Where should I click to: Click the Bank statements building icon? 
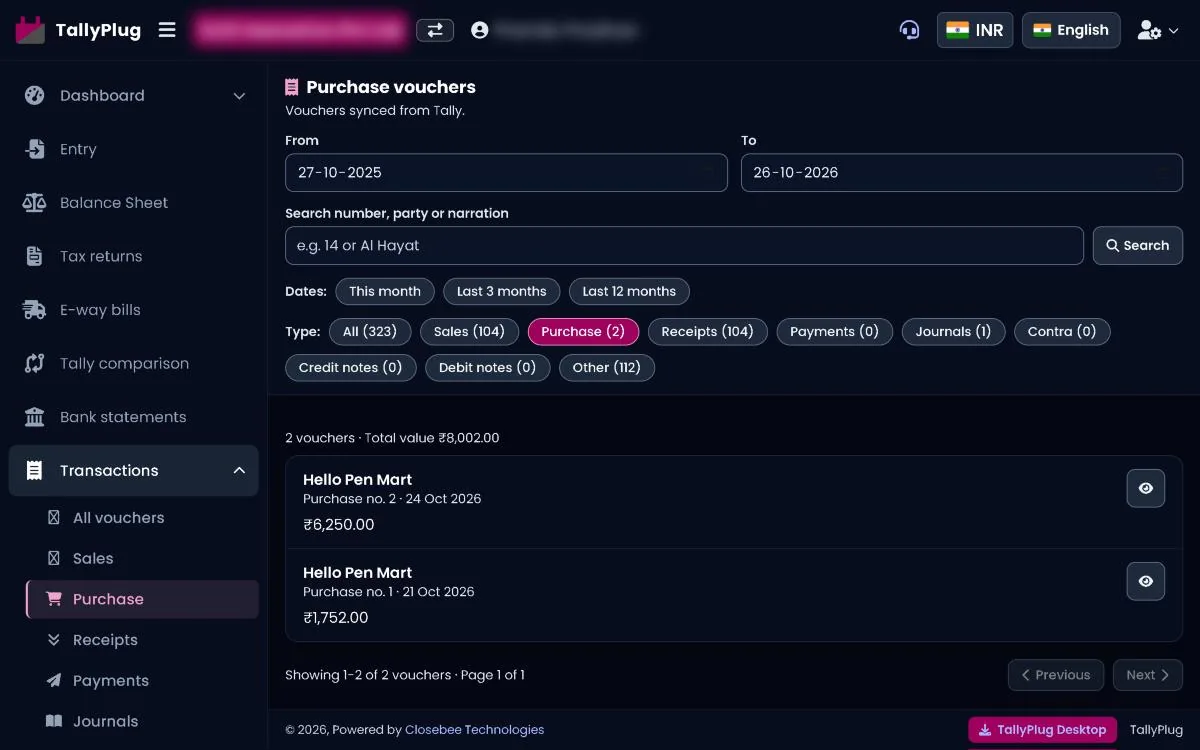point(35,417)
